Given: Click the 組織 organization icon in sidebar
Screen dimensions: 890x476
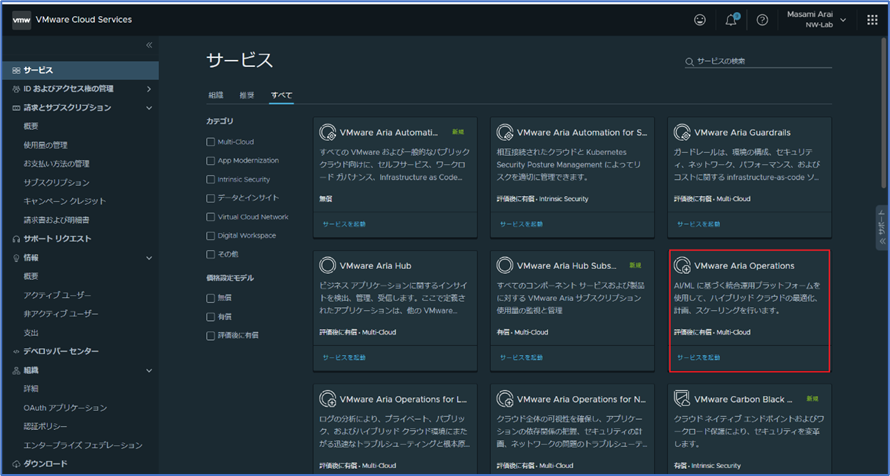Looking at the screenshot, I should click(16, 370).
